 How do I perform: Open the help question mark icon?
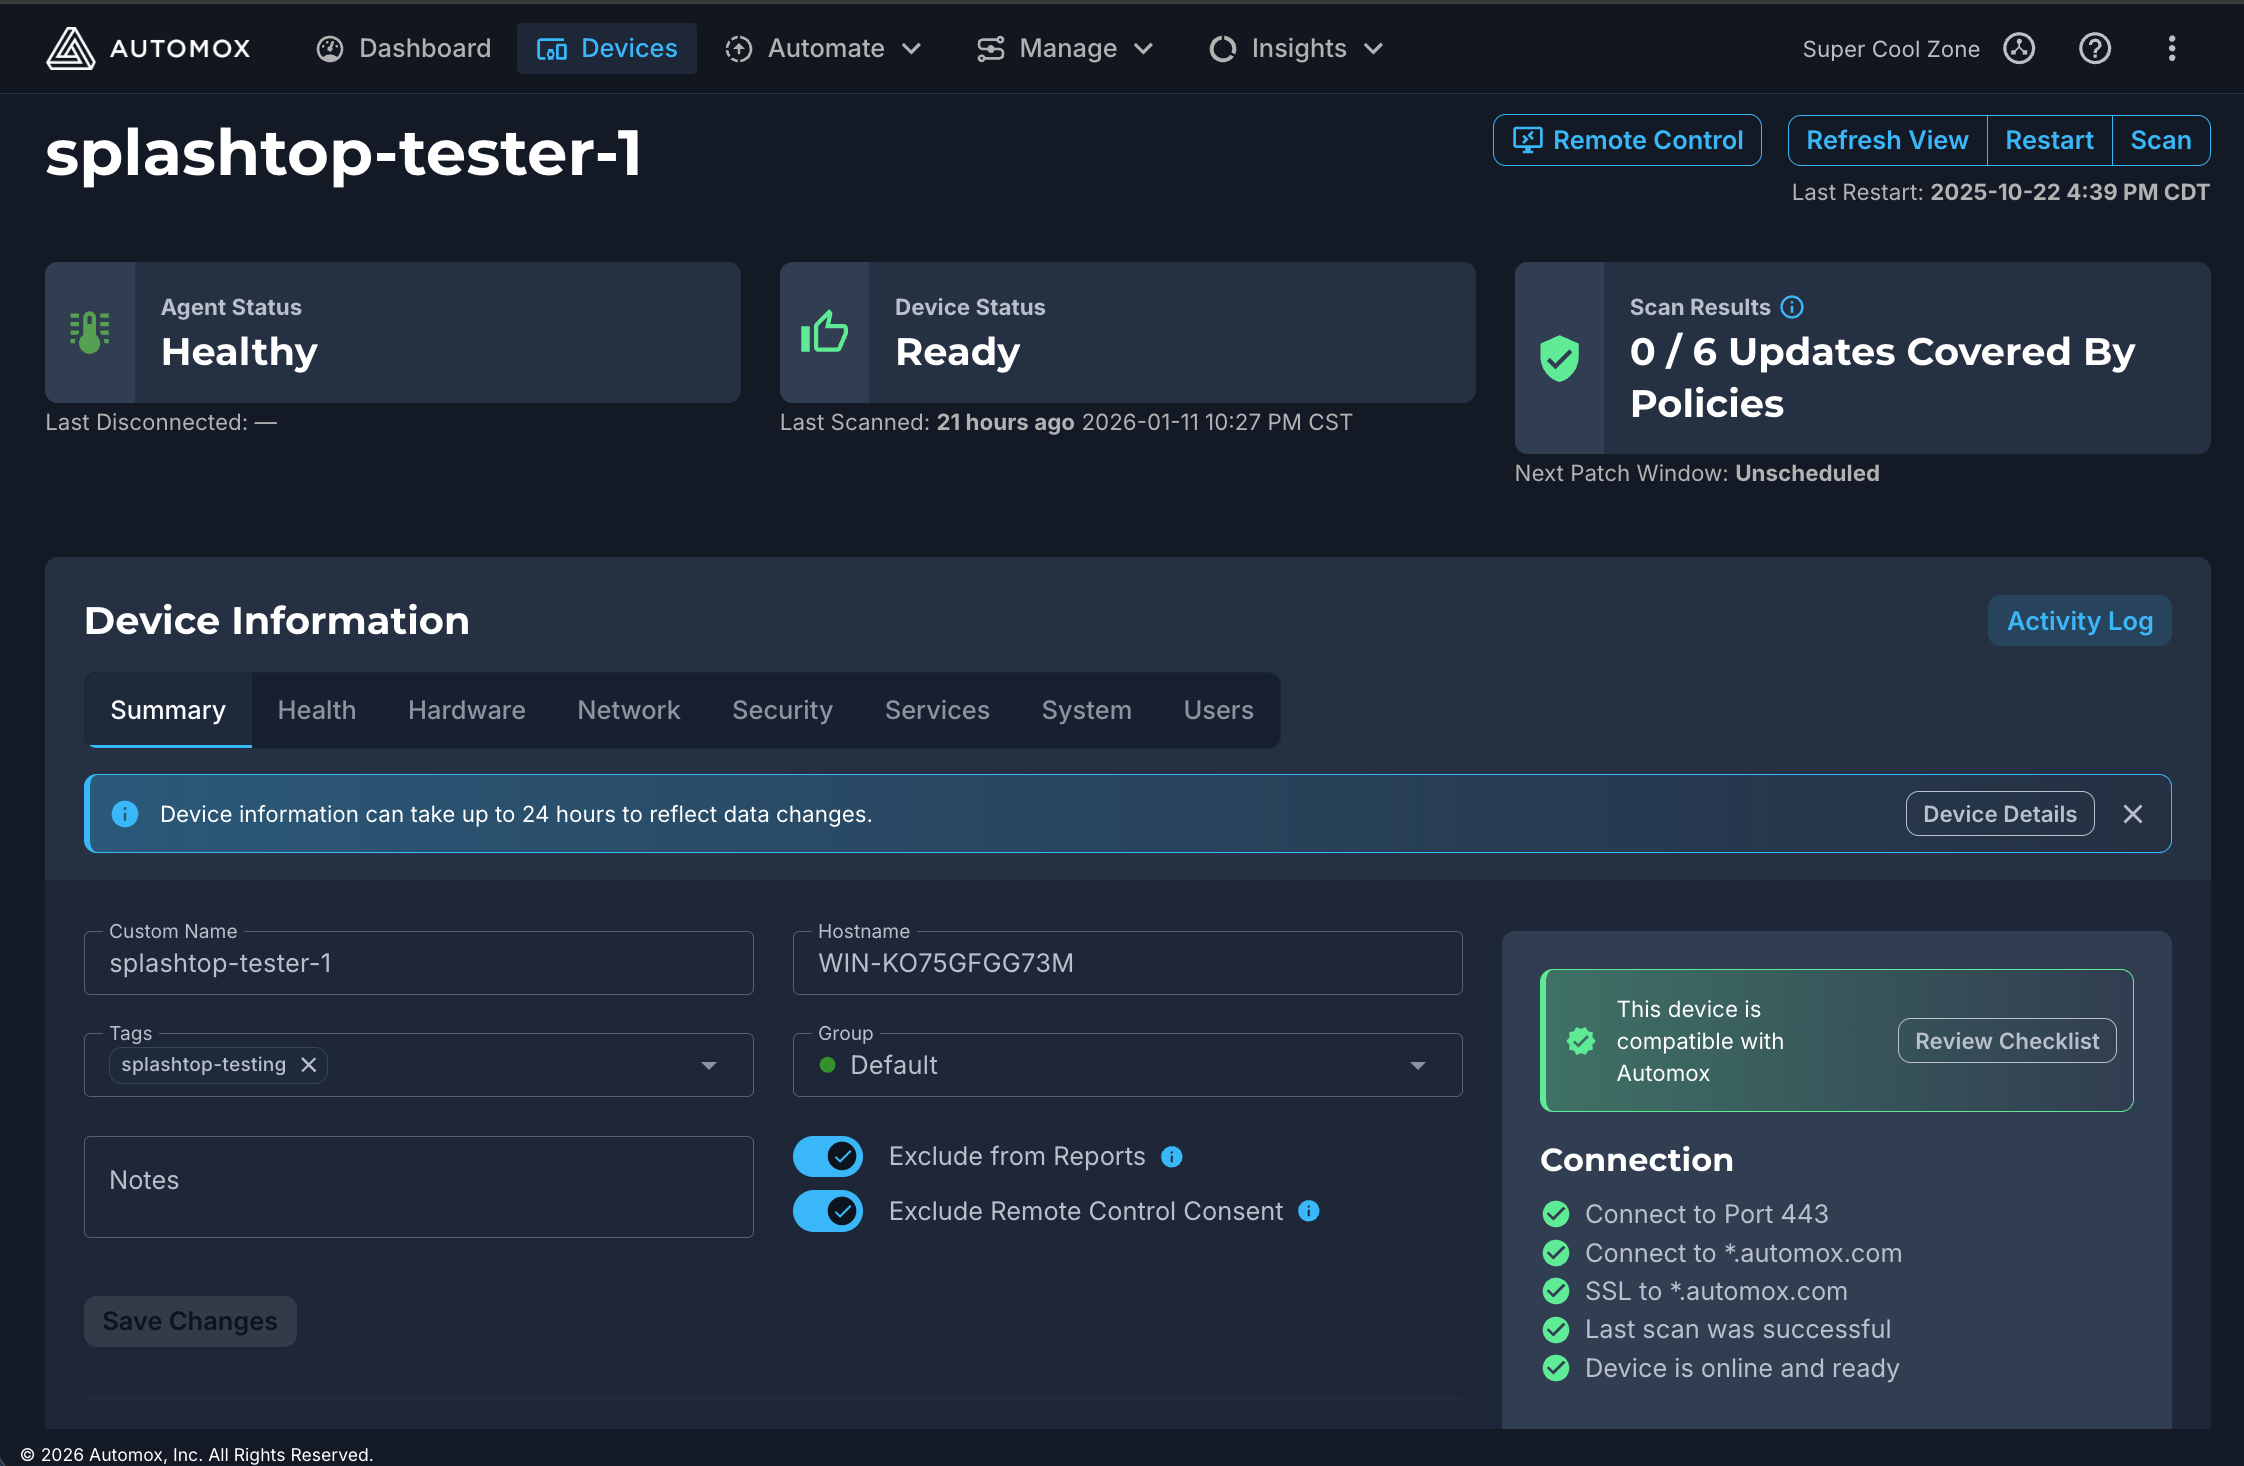click(2095, 48)
